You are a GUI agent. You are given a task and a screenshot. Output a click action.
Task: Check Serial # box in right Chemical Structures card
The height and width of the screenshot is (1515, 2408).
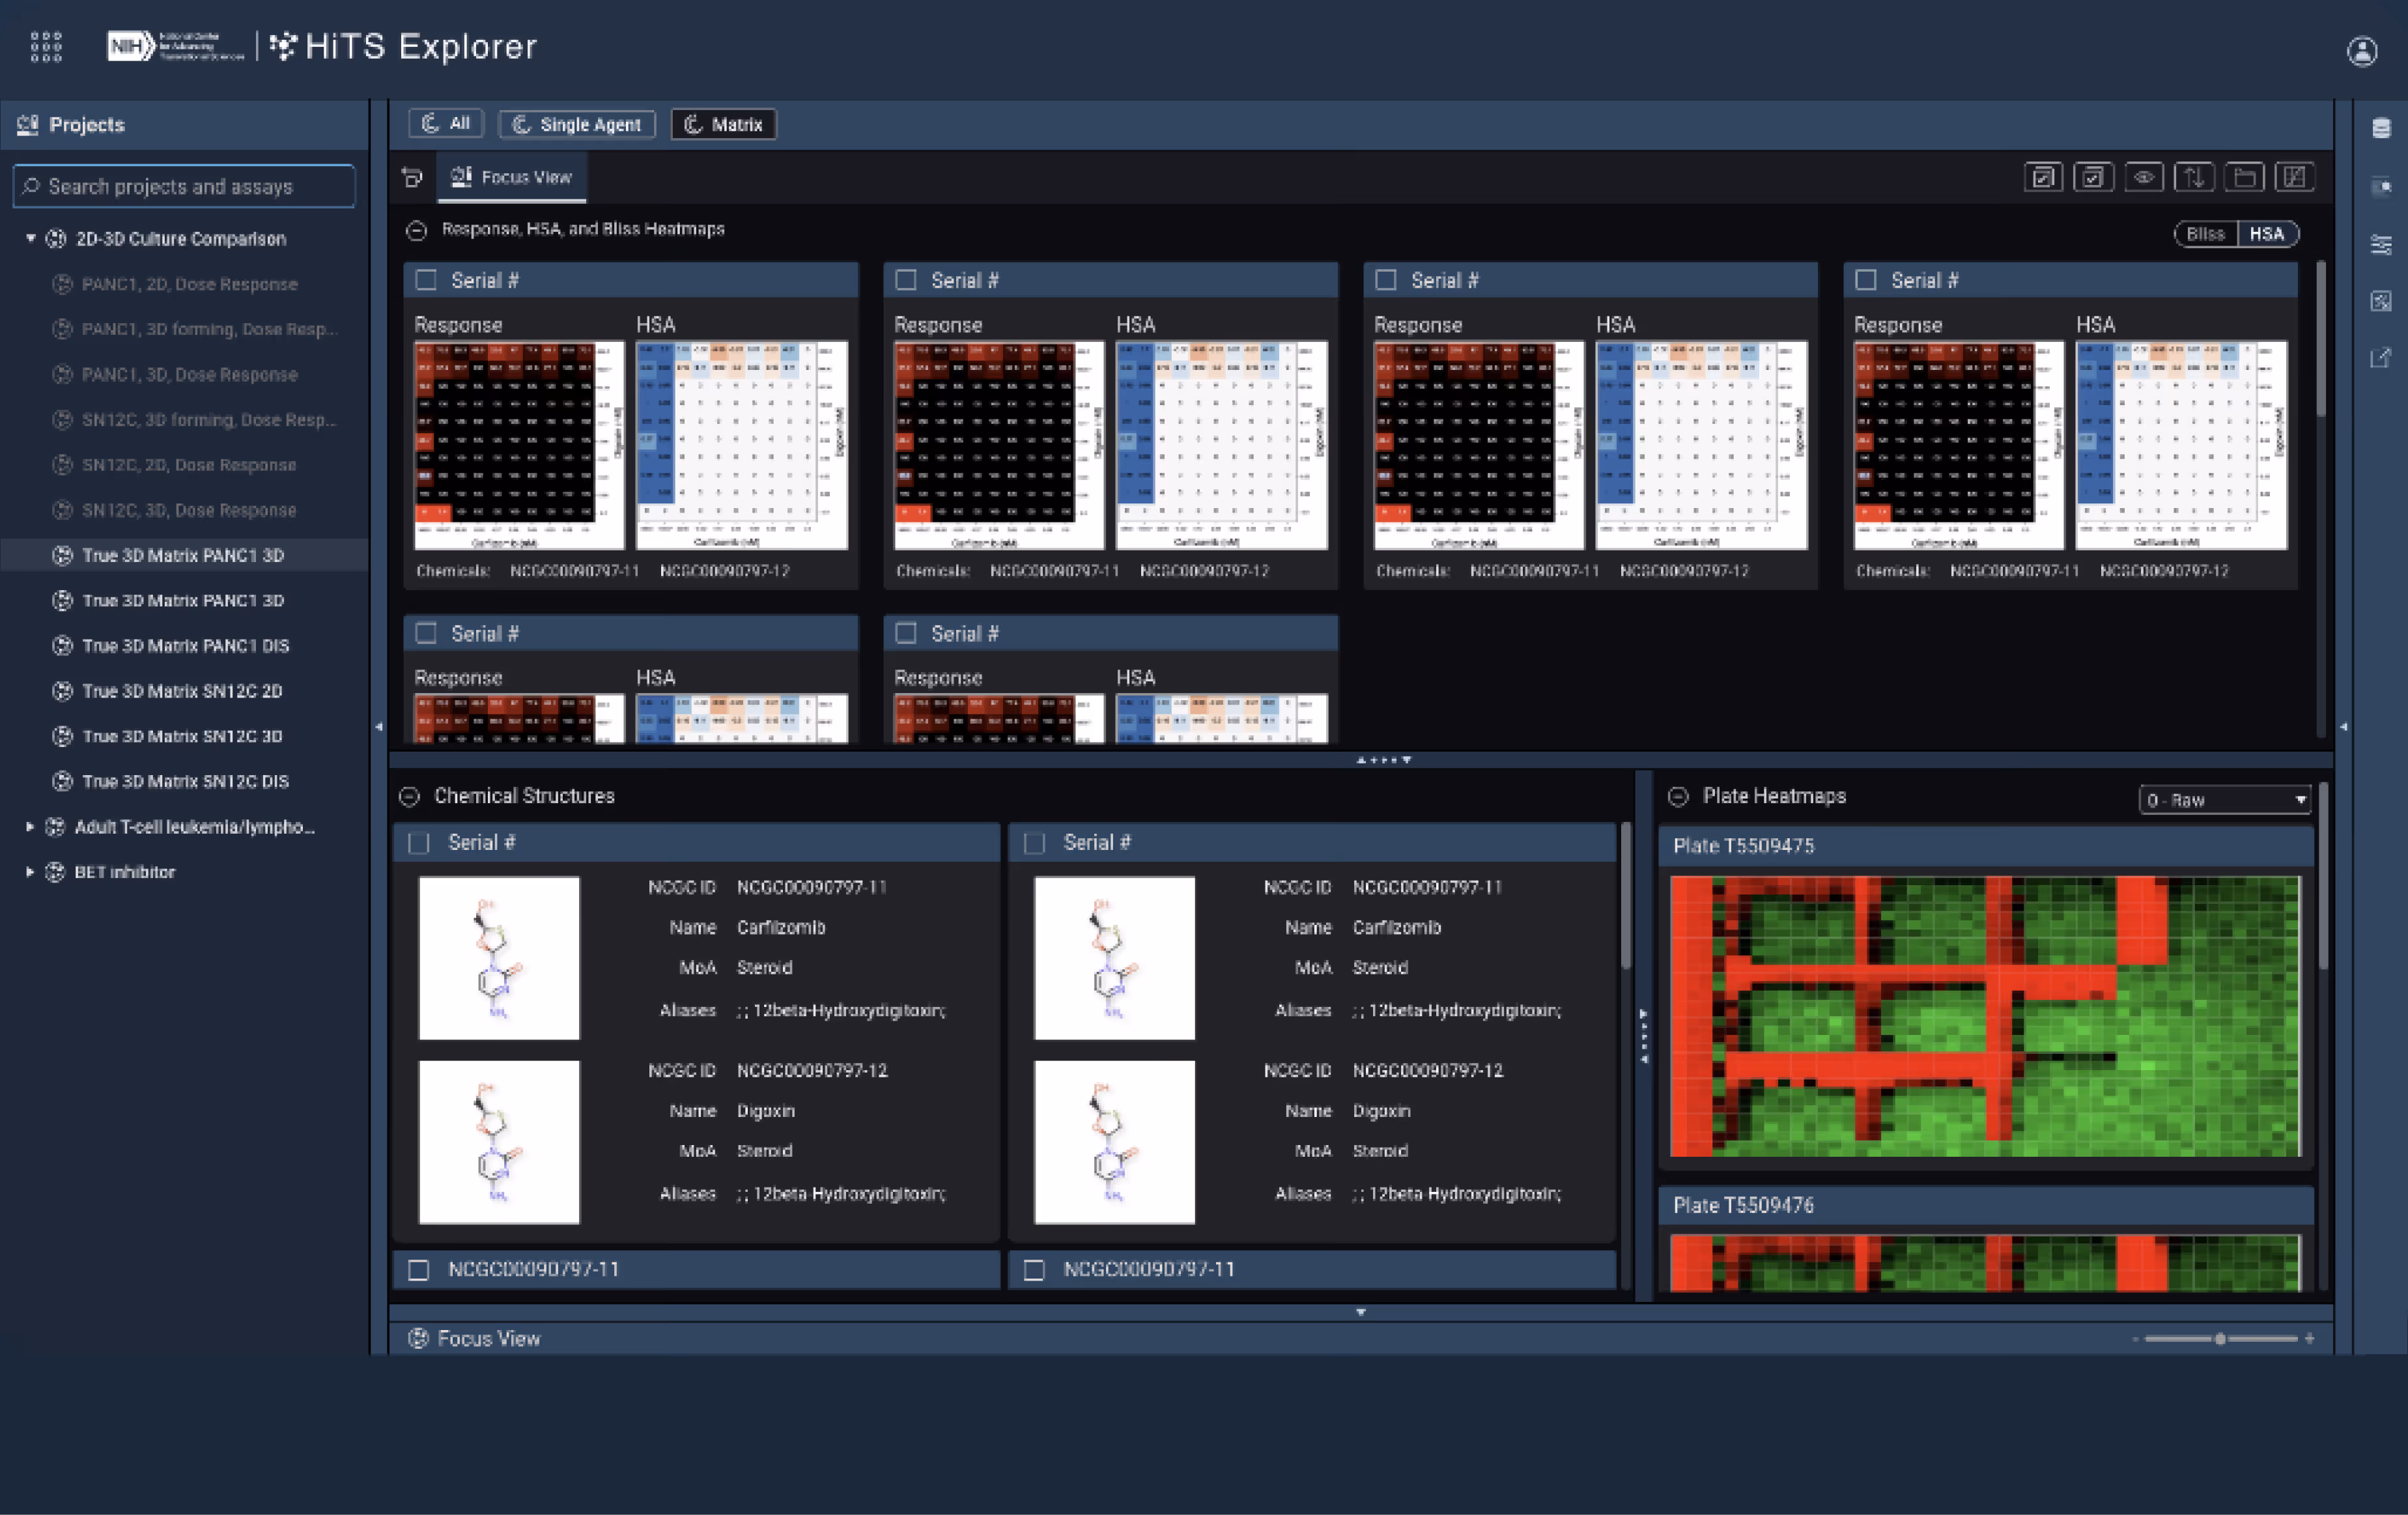[x=1035, y=843]
